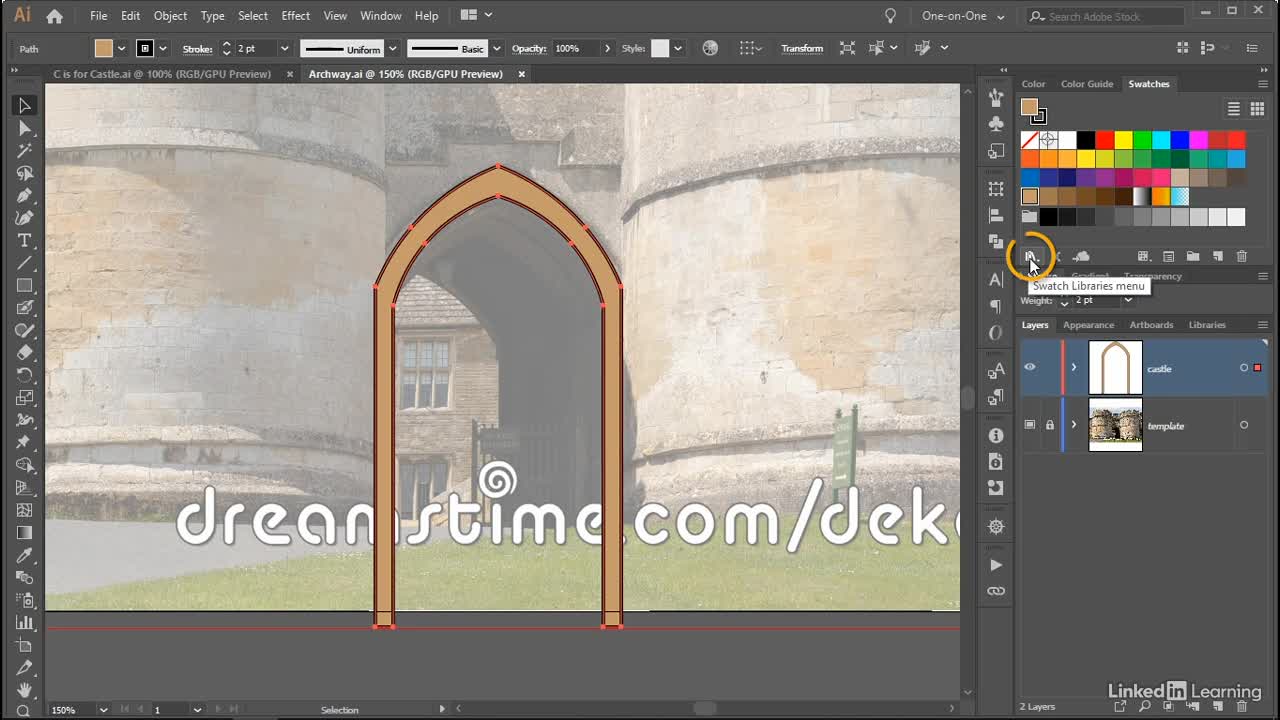
Task: Open the Swatches panel menu
Action: (x=1262, y=84)
